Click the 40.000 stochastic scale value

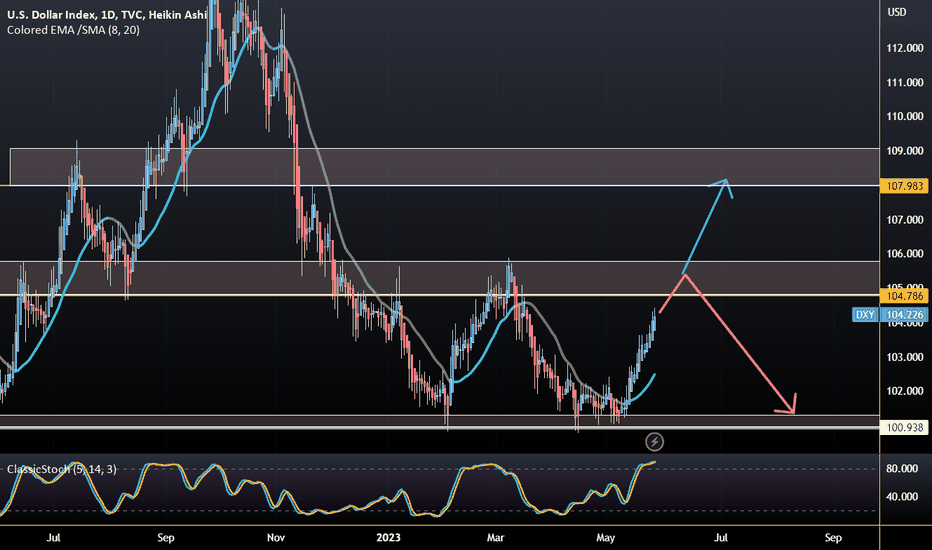[902, 496]
